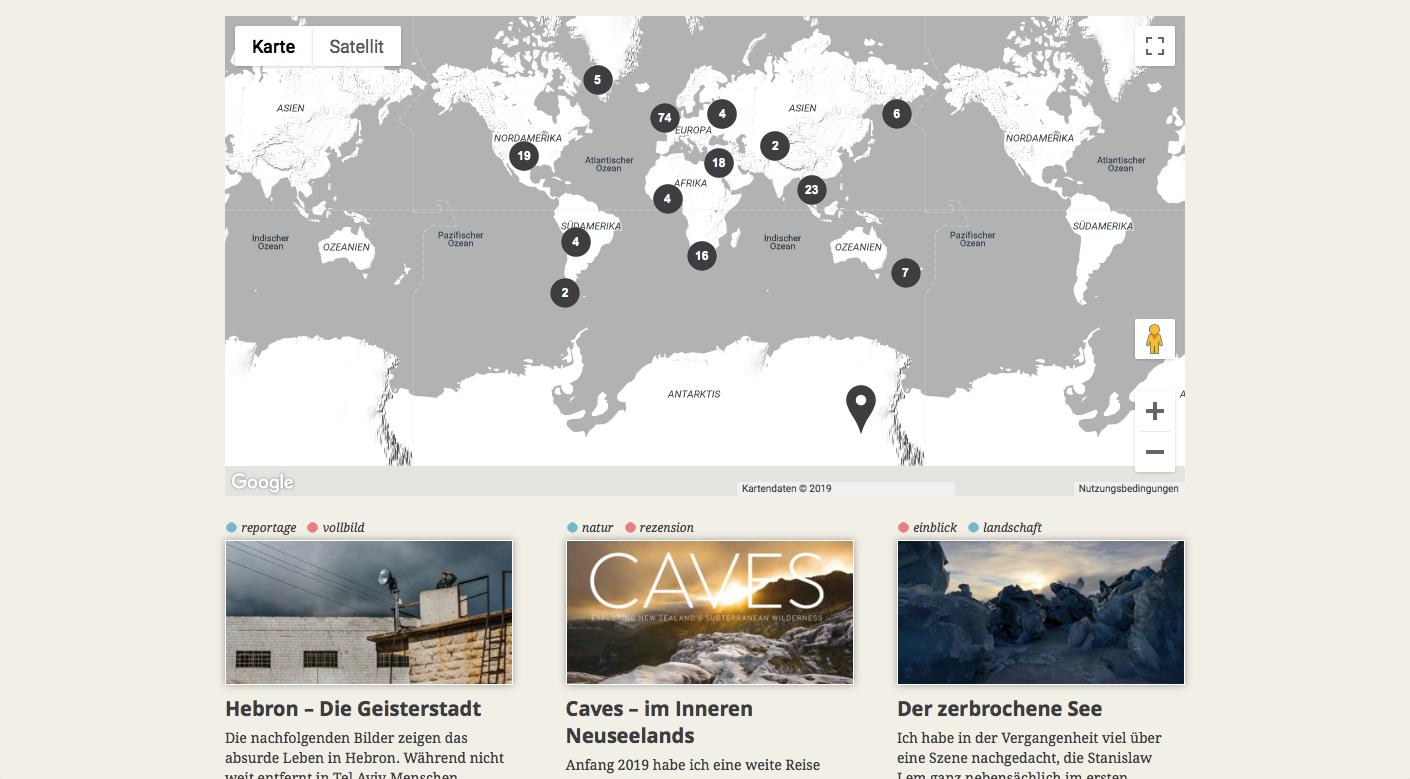Open the Nutzungsbedingungen link
The width and height of the screenshot is (1410, 779).
click(1128, 489)
